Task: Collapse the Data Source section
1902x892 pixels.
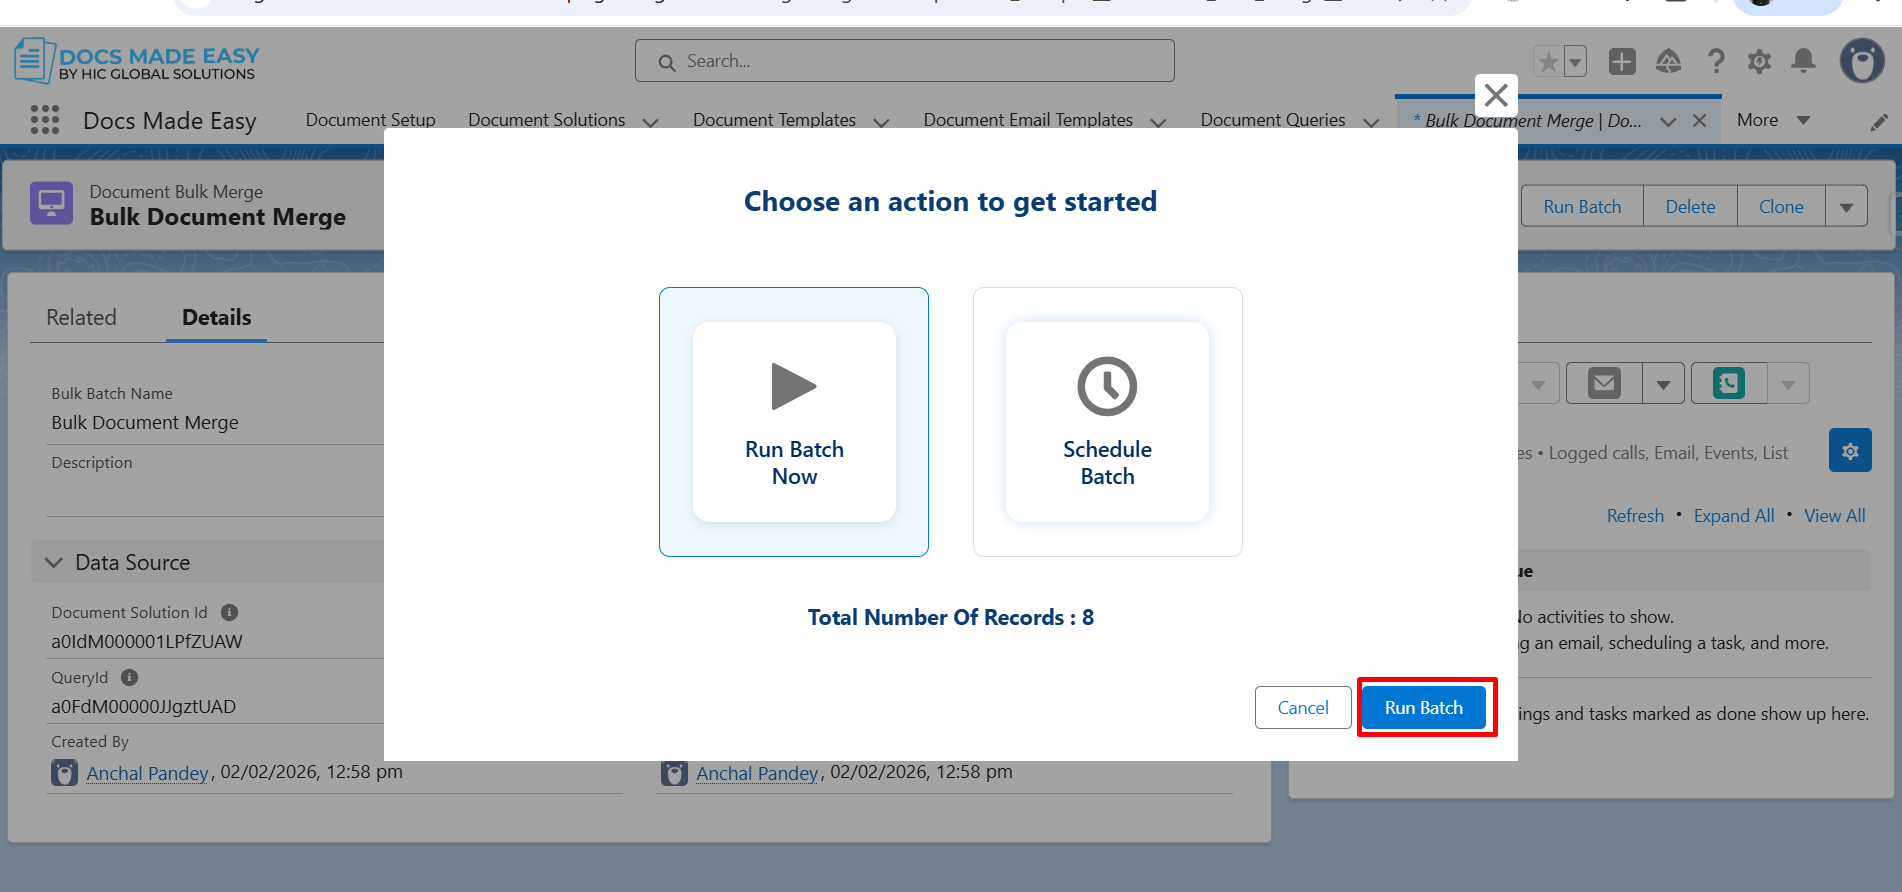Action: click(x=54, y=563)
